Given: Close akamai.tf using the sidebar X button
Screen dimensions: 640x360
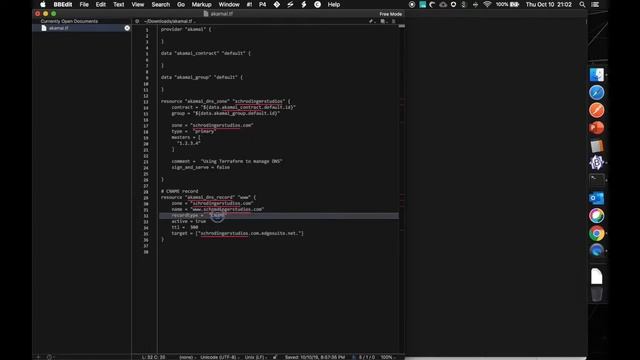Looking at the screenshot, I should point(127,28).
